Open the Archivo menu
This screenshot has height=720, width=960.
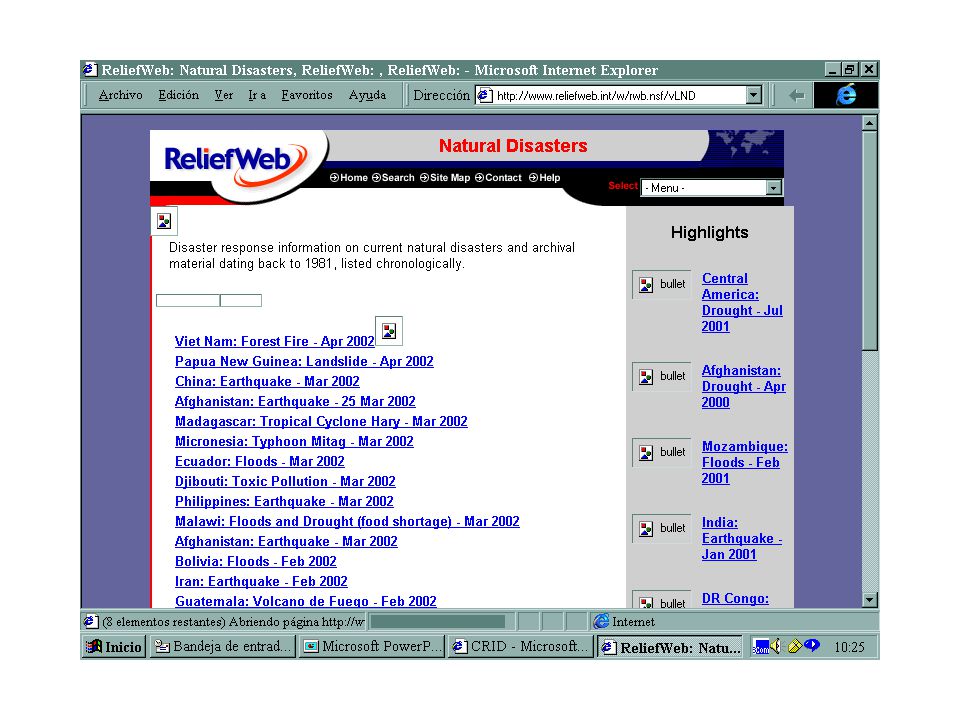tap(121, 96)
